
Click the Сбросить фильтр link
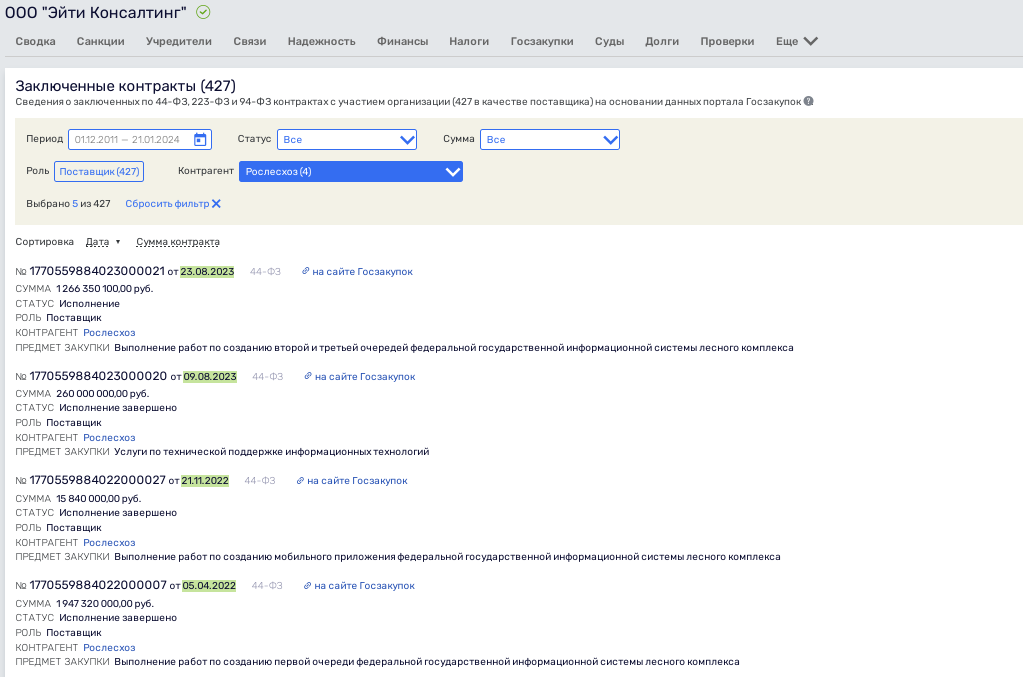coord(167,203)
